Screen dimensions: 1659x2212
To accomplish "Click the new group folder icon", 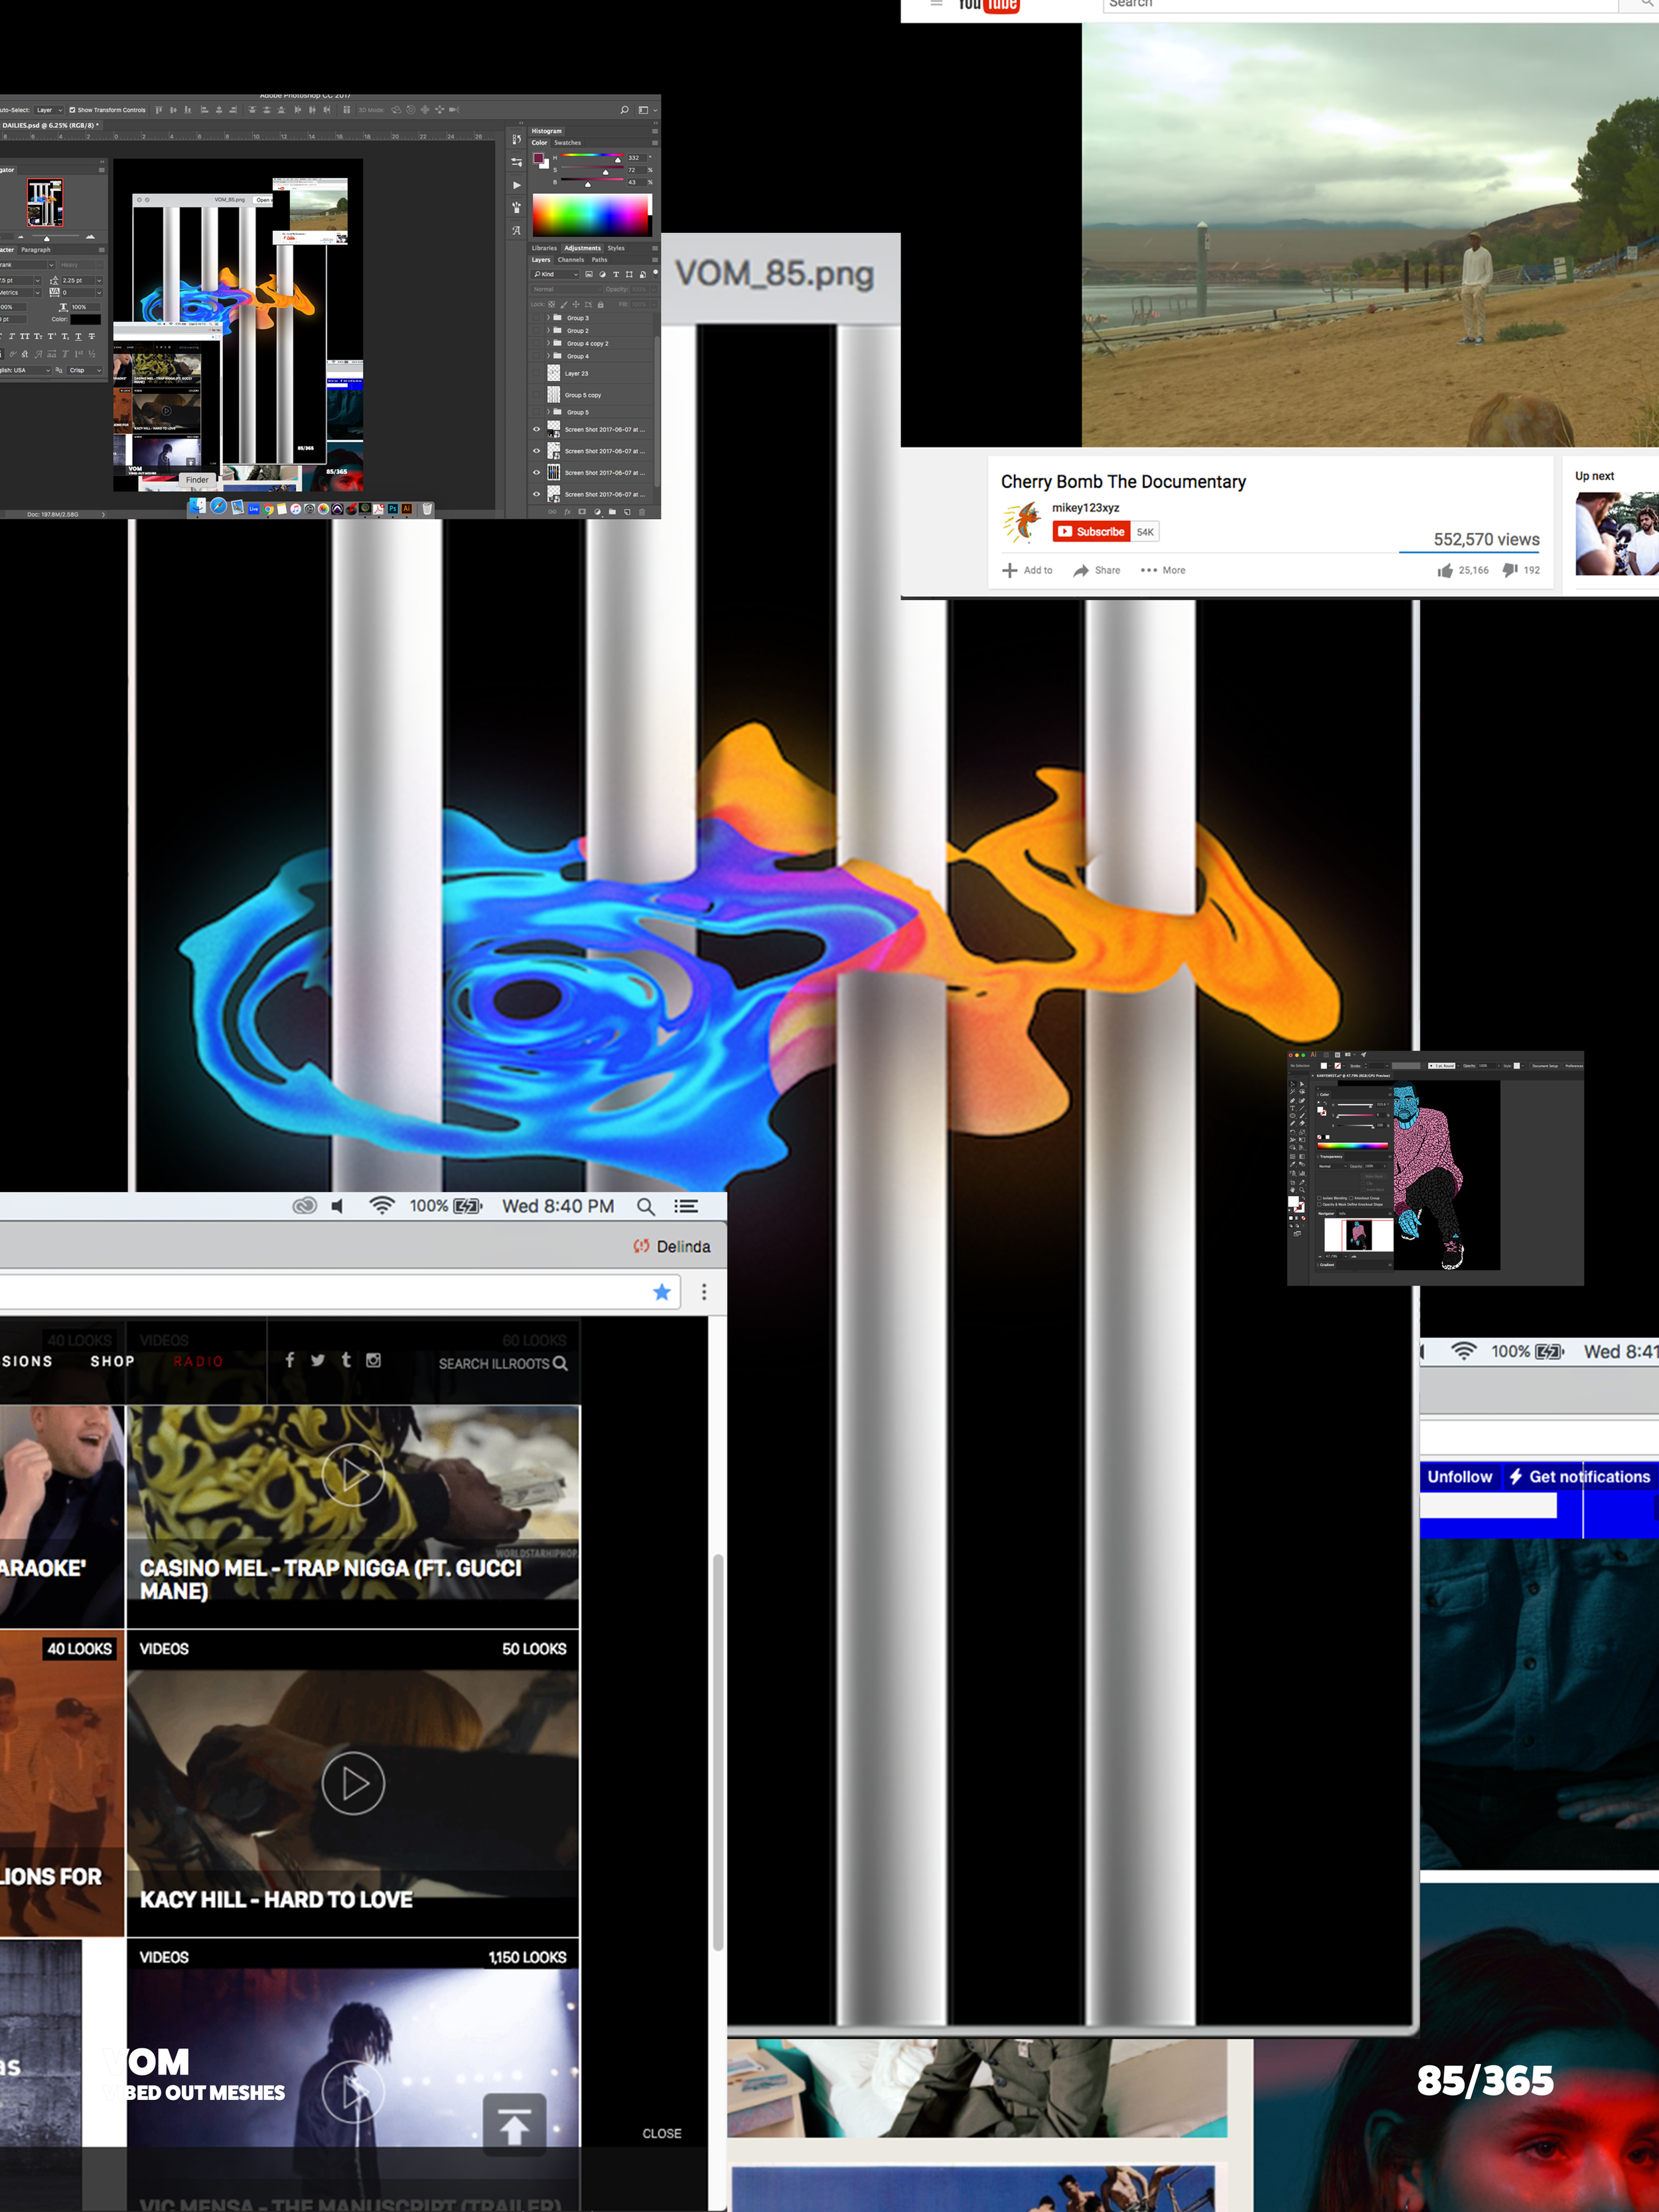I will pyautogui.click(x=612, y=512).
